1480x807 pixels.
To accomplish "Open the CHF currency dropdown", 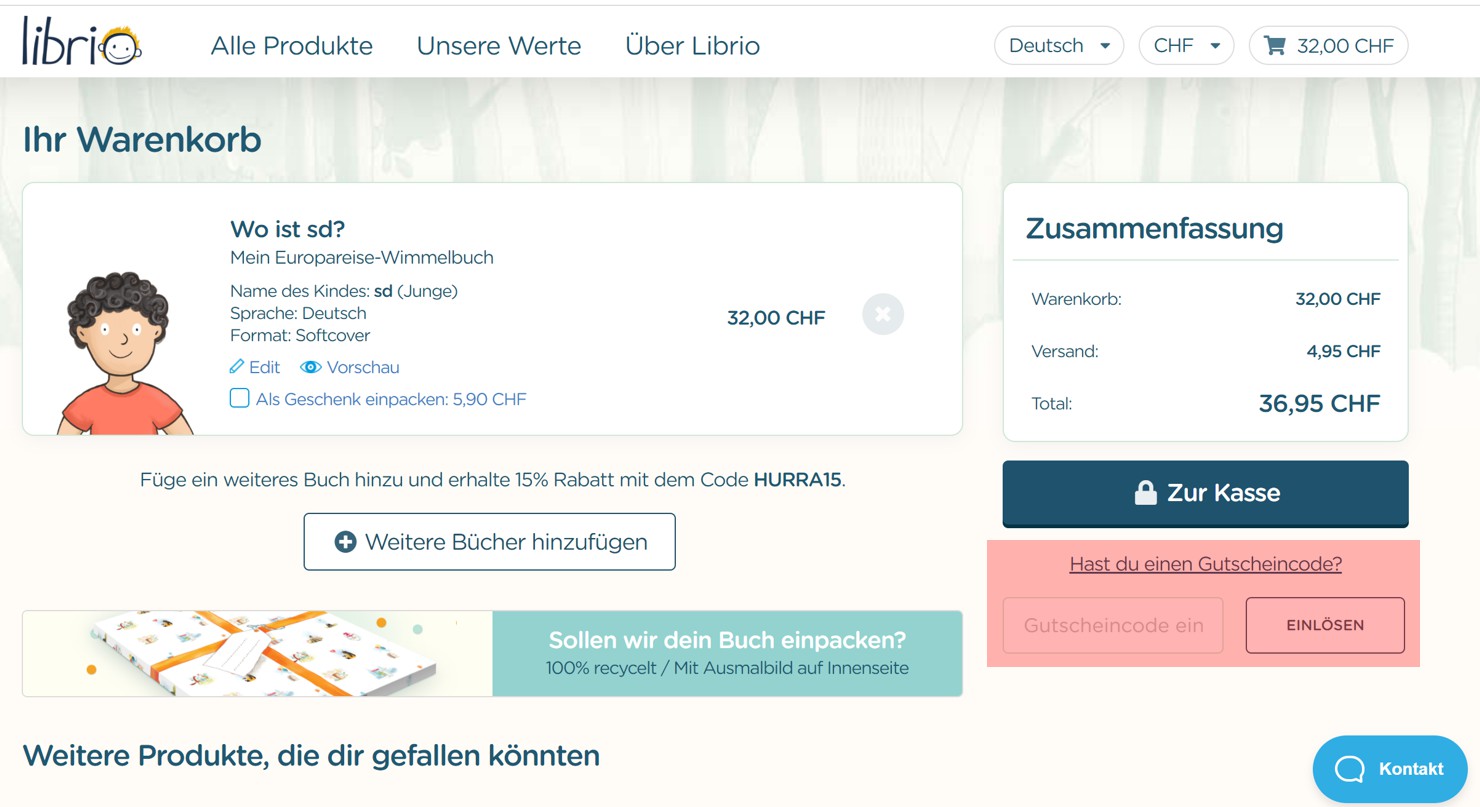I will tap(1186, 46).
